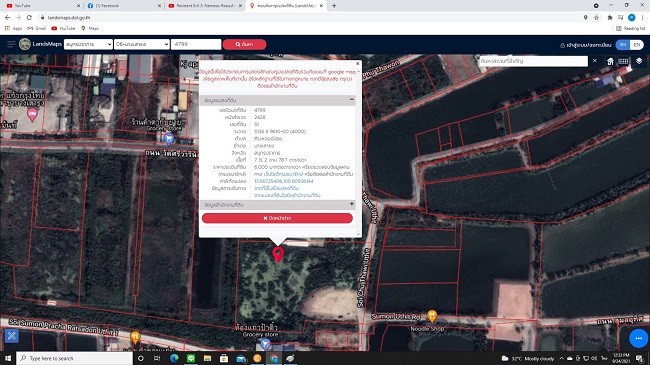Click the orange marker at bottom left
Image resolution: width=650 pixels, height=365 pixels.
[x=135, y=337]
